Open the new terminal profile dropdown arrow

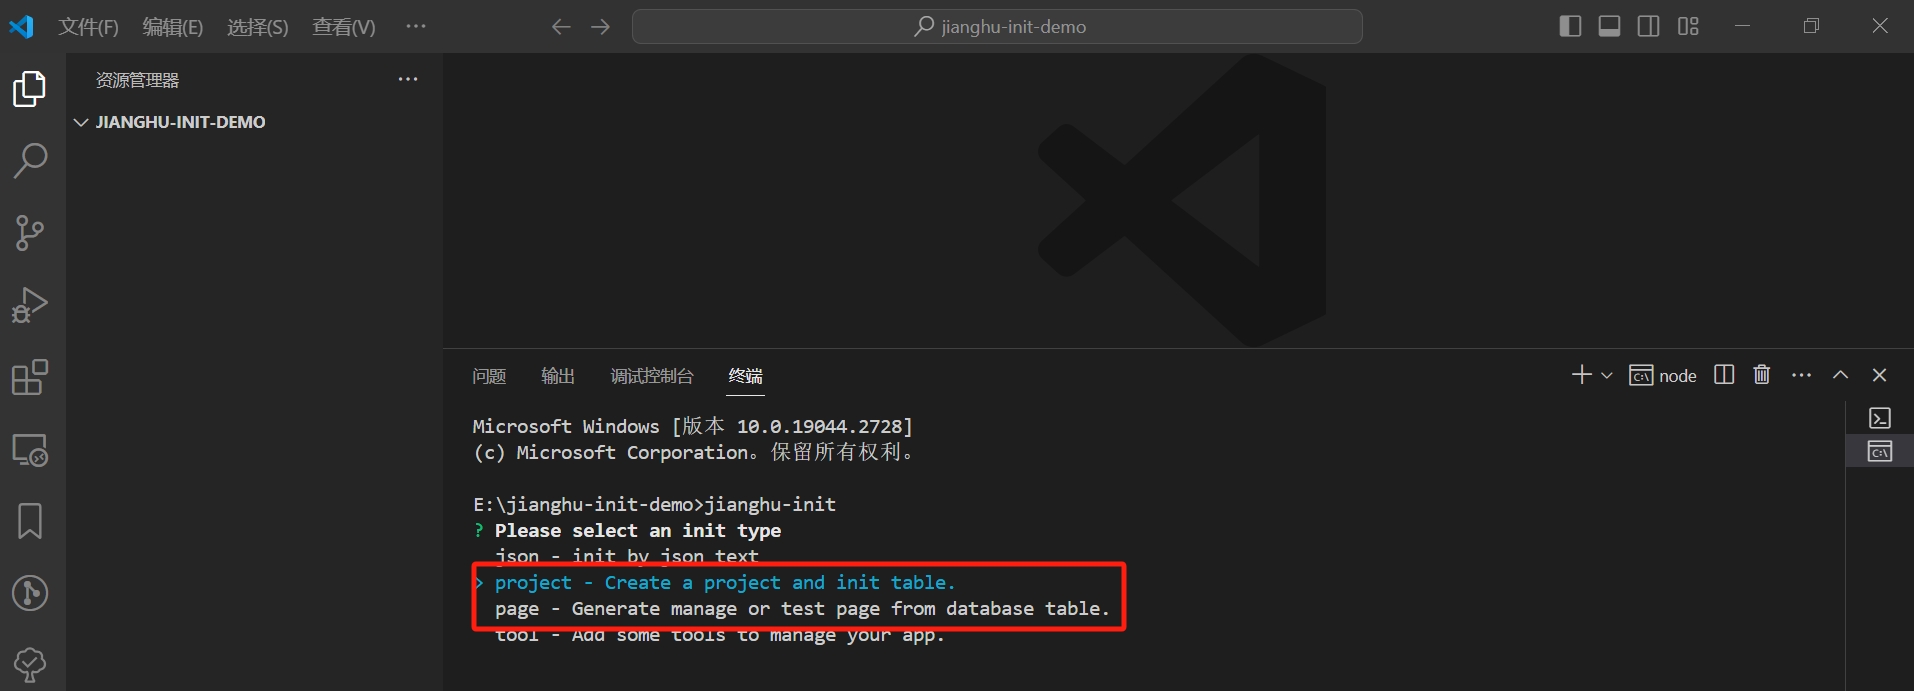click(x=1607, y=376)
